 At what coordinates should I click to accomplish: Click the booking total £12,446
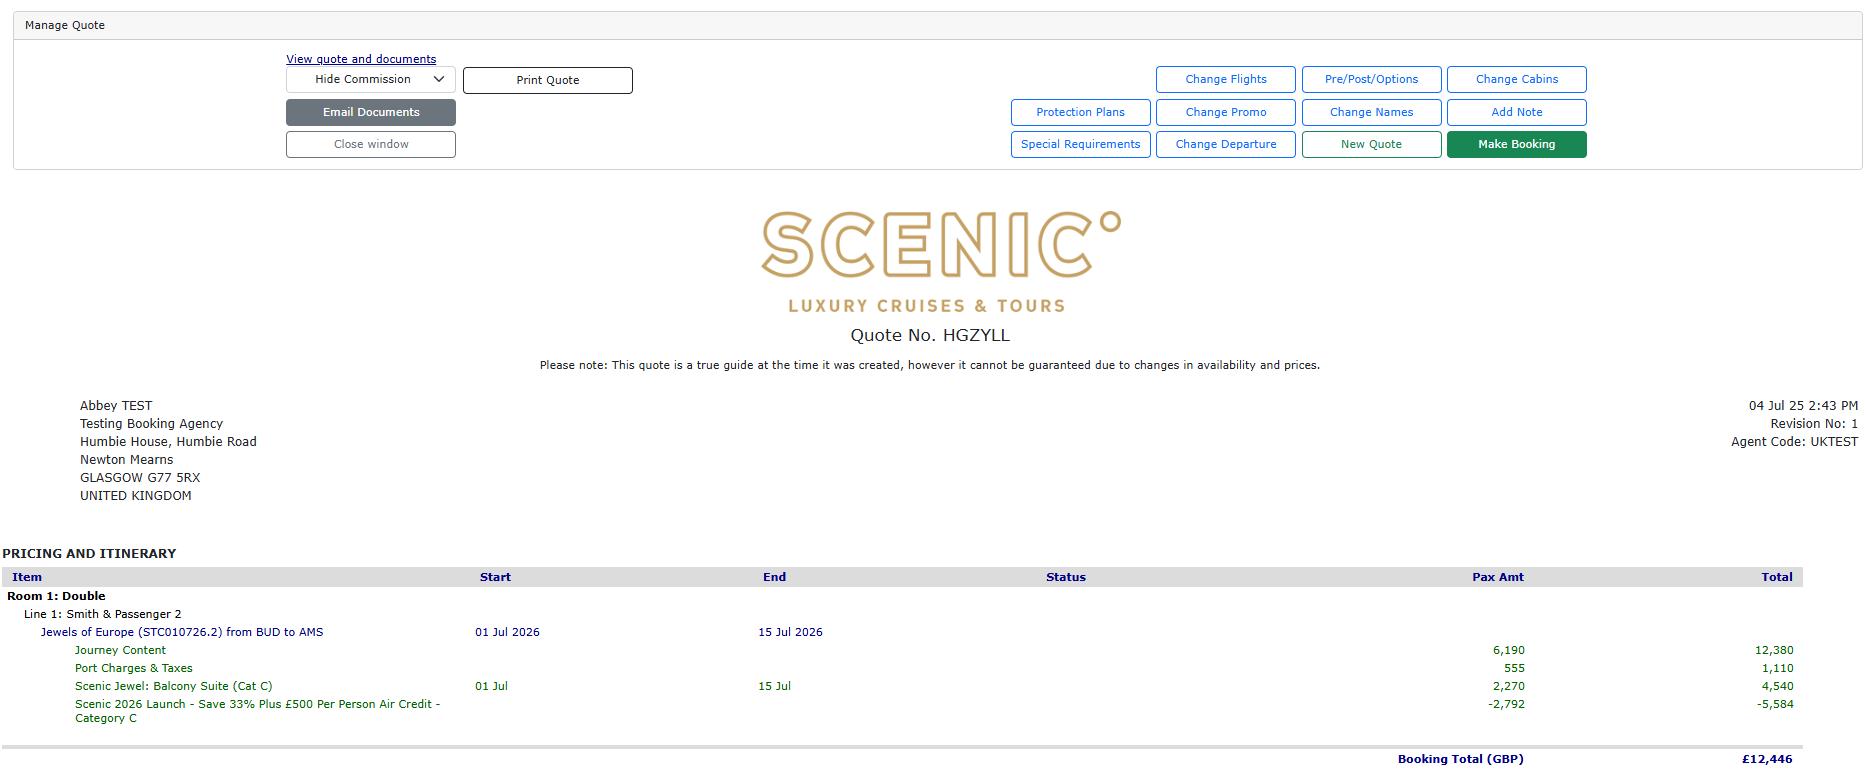pos(1767,759)
